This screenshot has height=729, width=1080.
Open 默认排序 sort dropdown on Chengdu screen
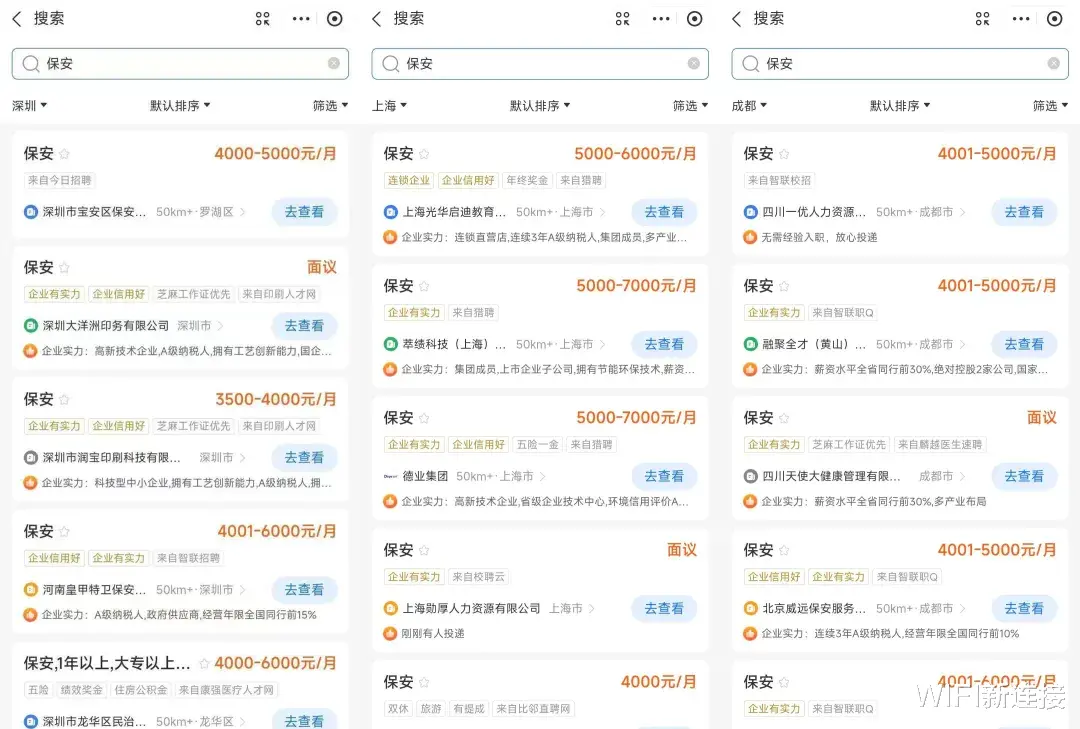pos(900,105)
